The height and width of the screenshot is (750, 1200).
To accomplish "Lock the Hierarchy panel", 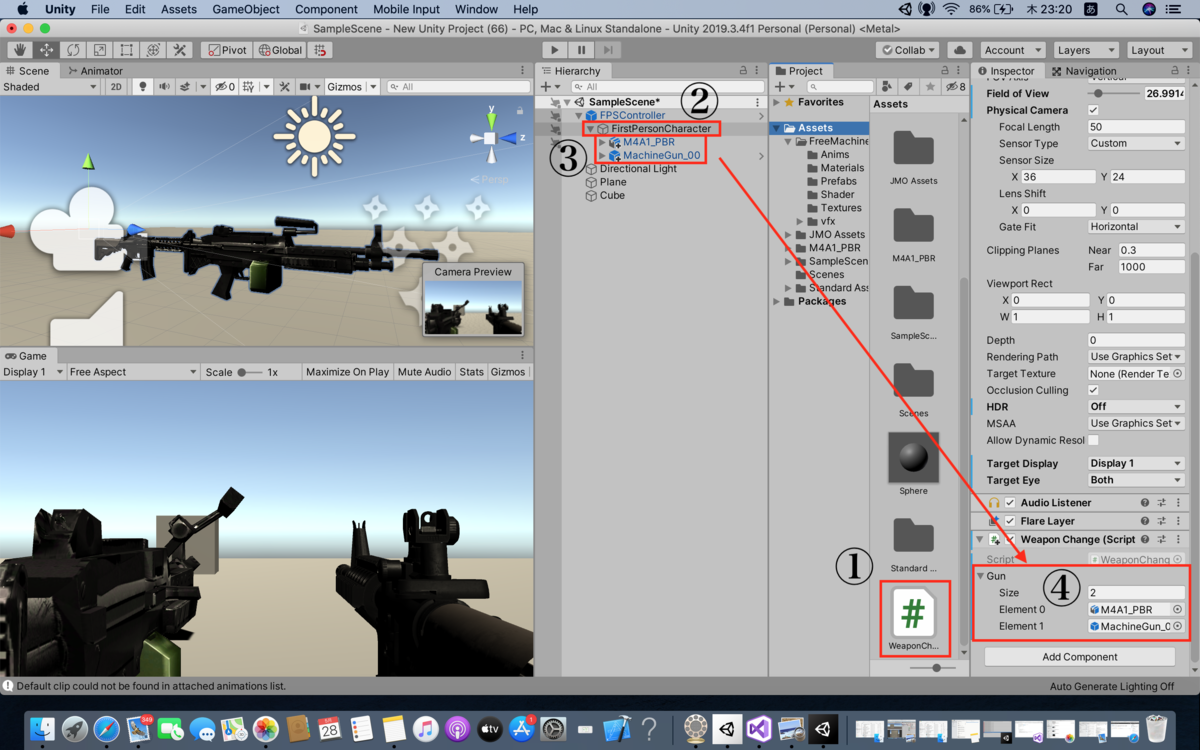I will pos(743,70).
